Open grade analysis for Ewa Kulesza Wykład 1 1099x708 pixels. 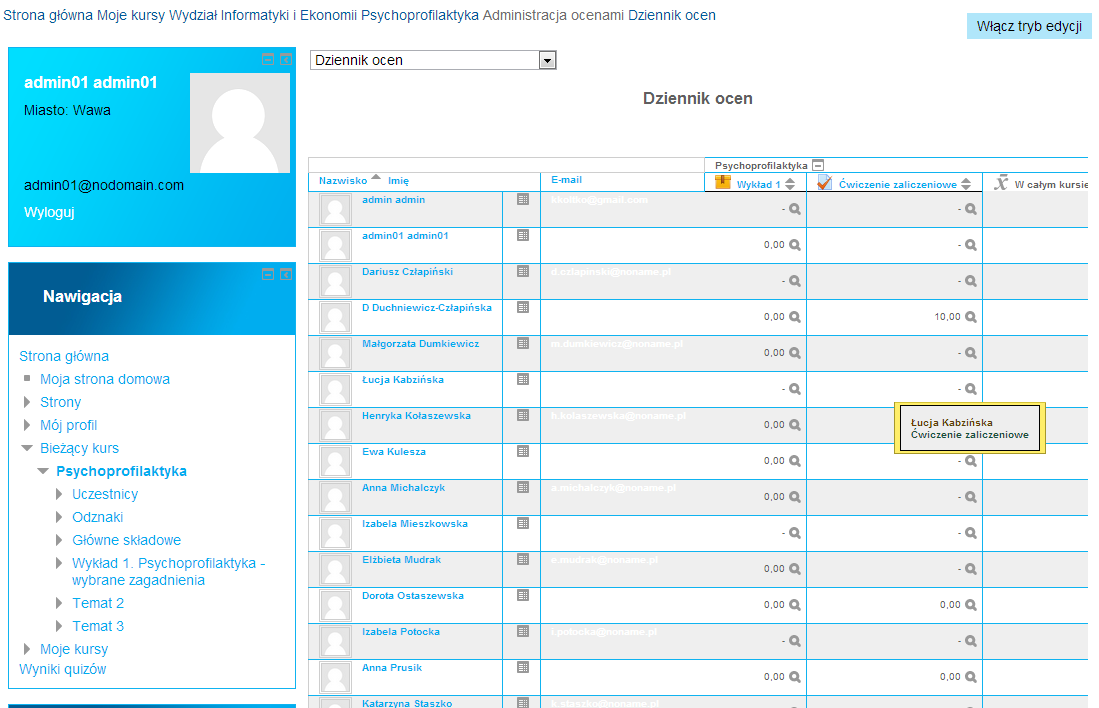click(x=795, y=461)
